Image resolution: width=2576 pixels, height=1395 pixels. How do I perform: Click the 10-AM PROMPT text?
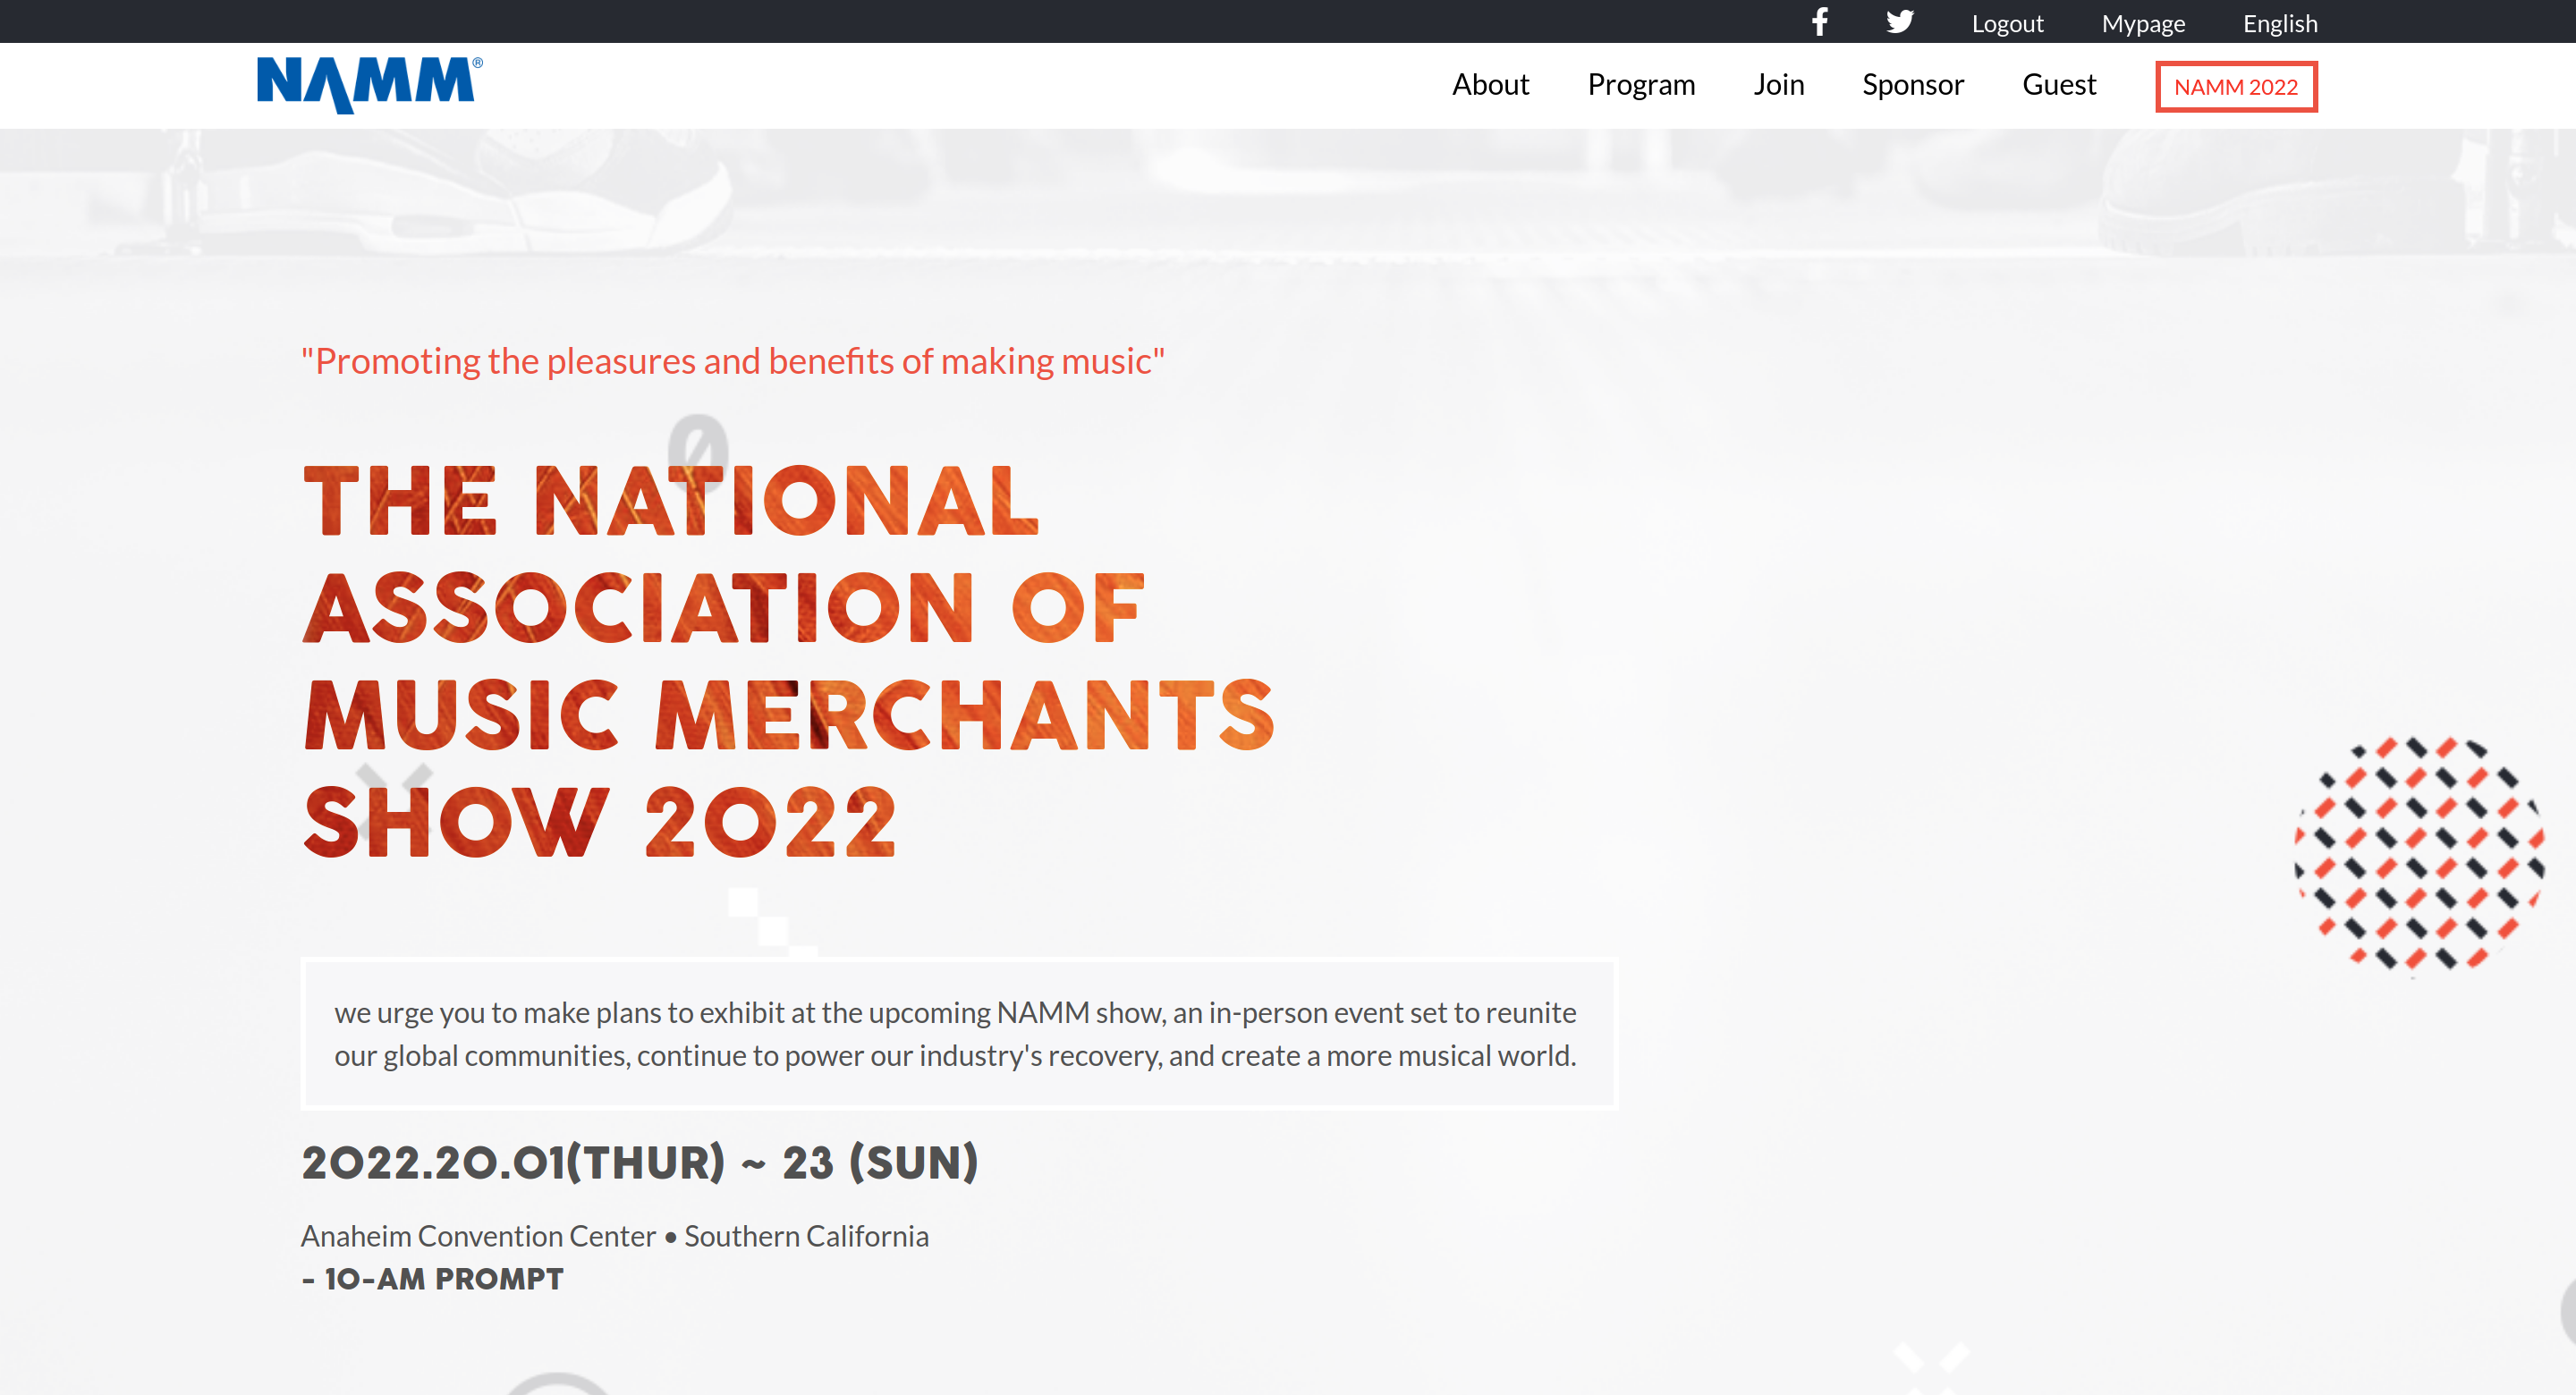coord(433,1279)
